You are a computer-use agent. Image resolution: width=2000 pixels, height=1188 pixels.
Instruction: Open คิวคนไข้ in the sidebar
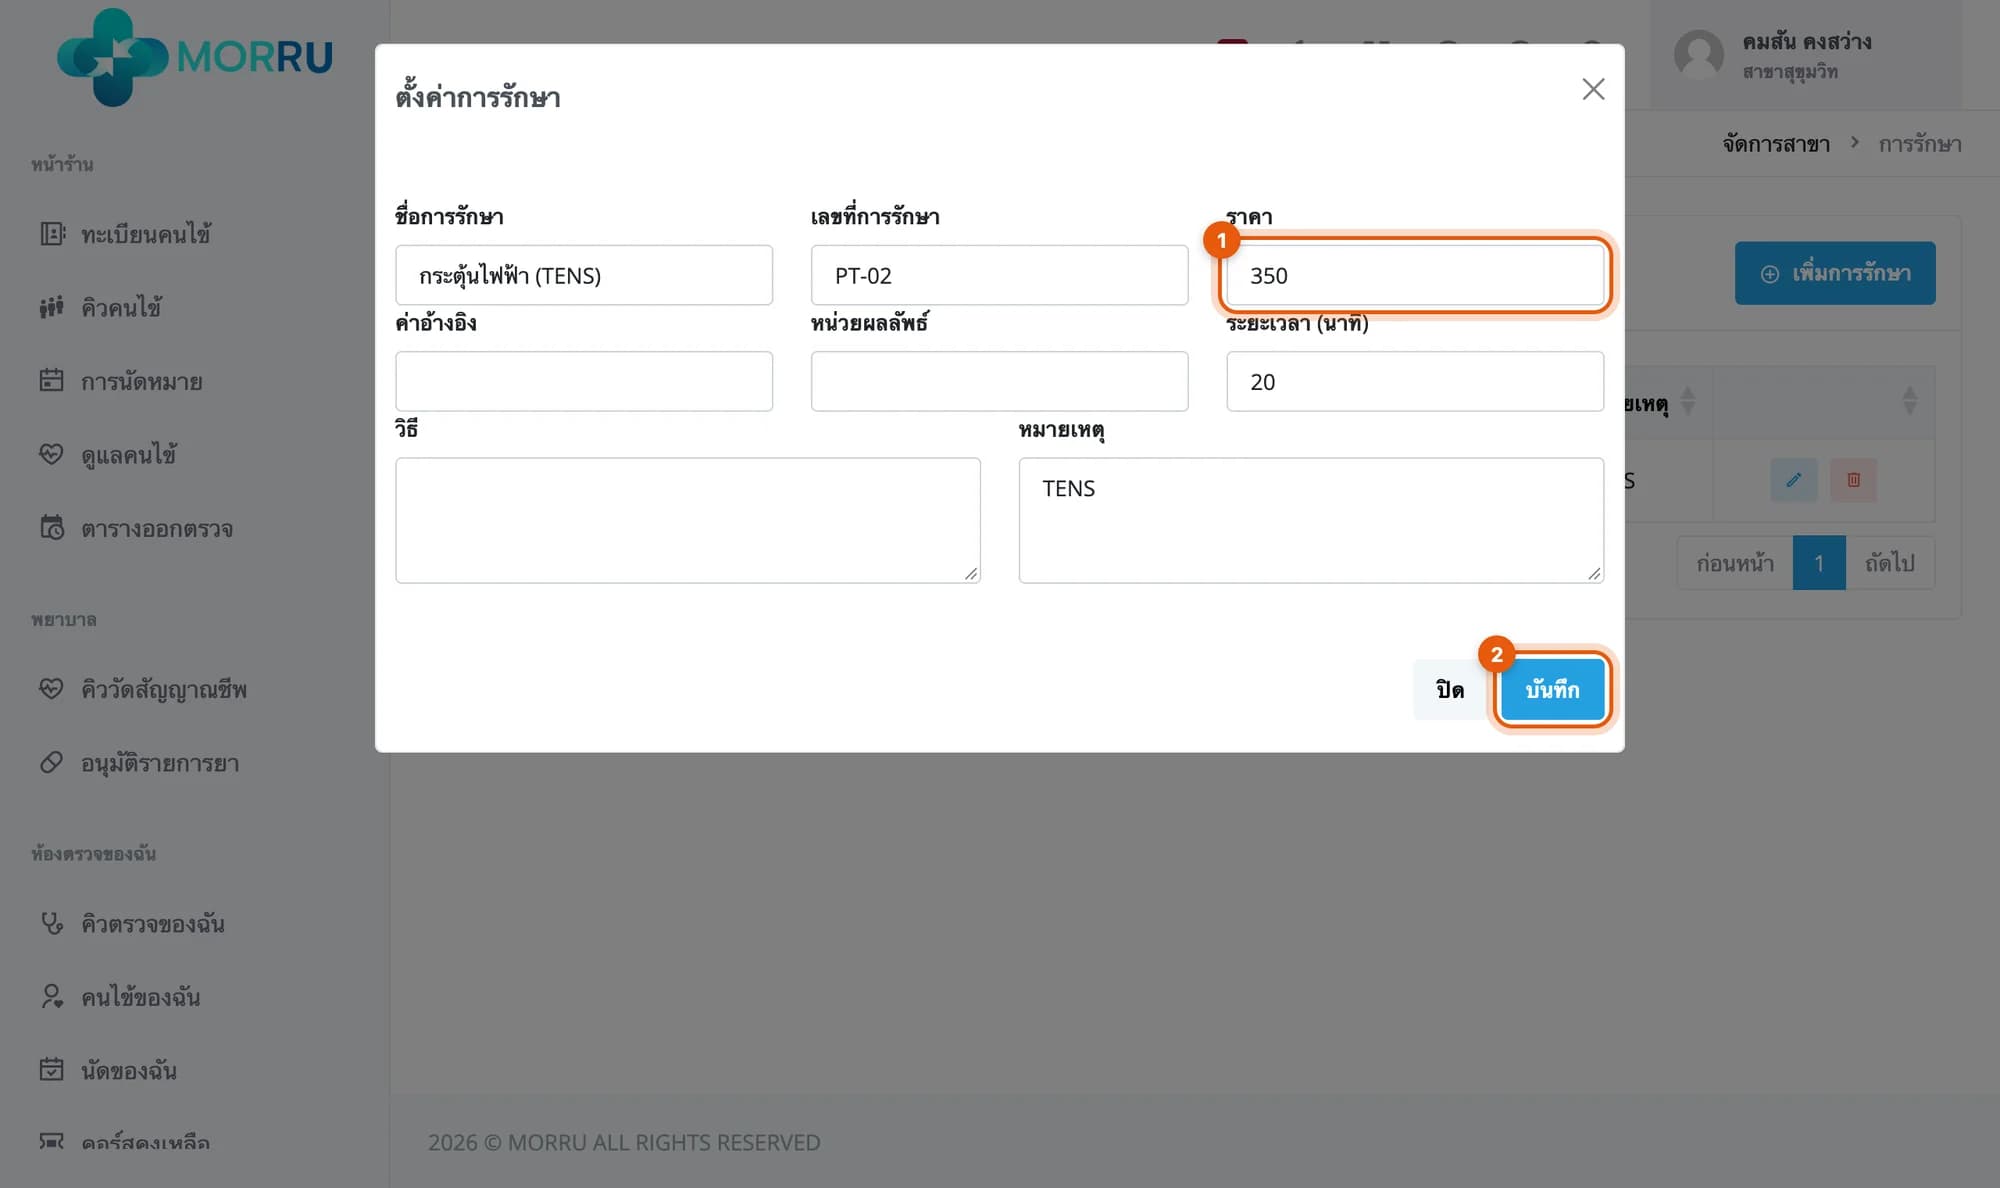click(x=122, y=308)
